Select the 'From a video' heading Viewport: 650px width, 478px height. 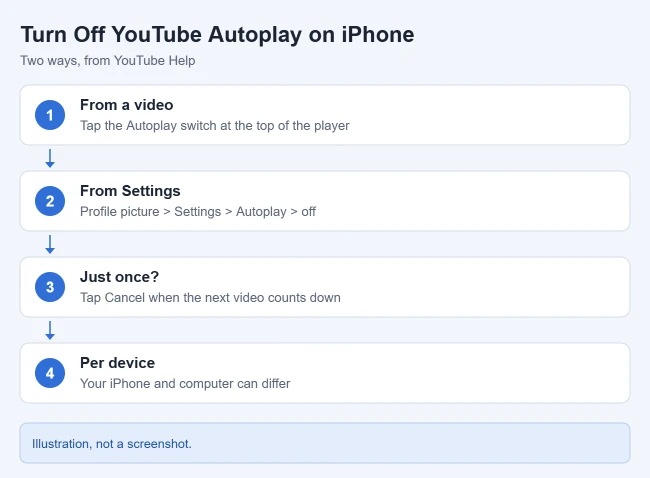coord(126,105)
